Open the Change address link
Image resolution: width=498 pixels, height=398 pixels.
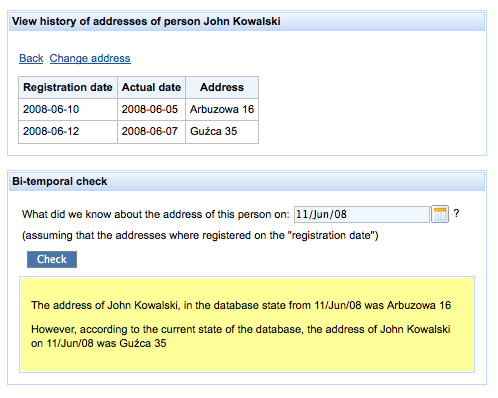90,58
